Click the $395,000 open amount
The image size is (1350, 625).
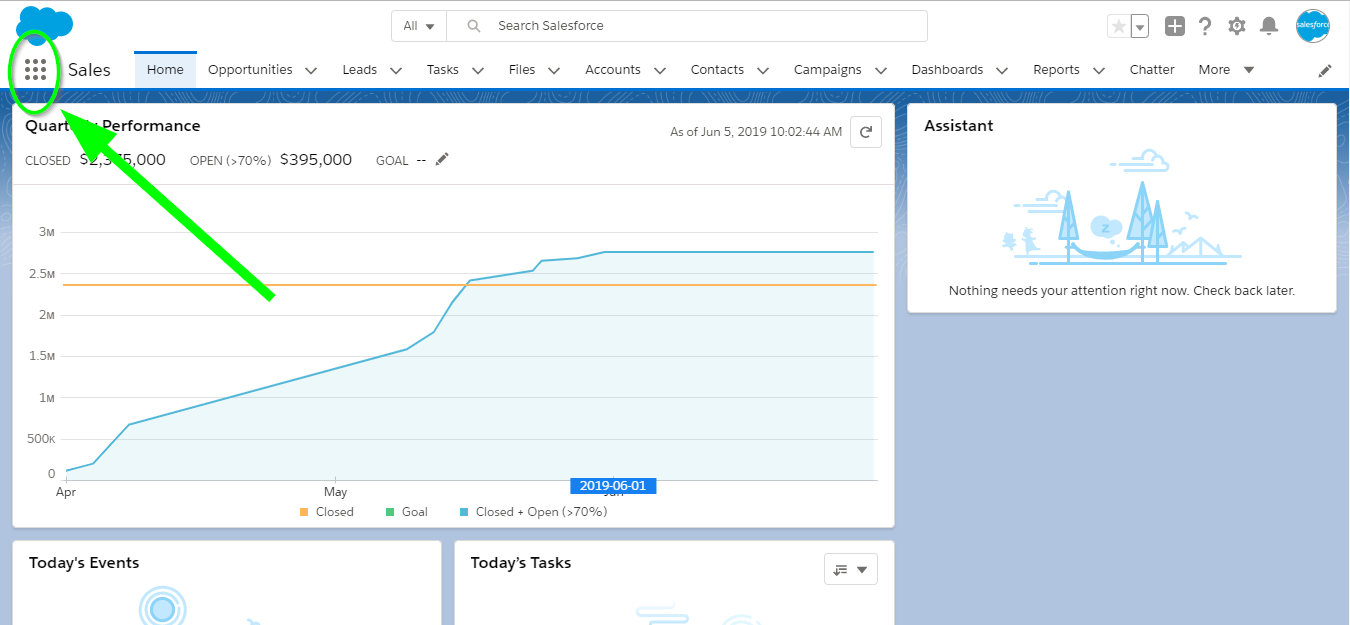click(316, 159)
